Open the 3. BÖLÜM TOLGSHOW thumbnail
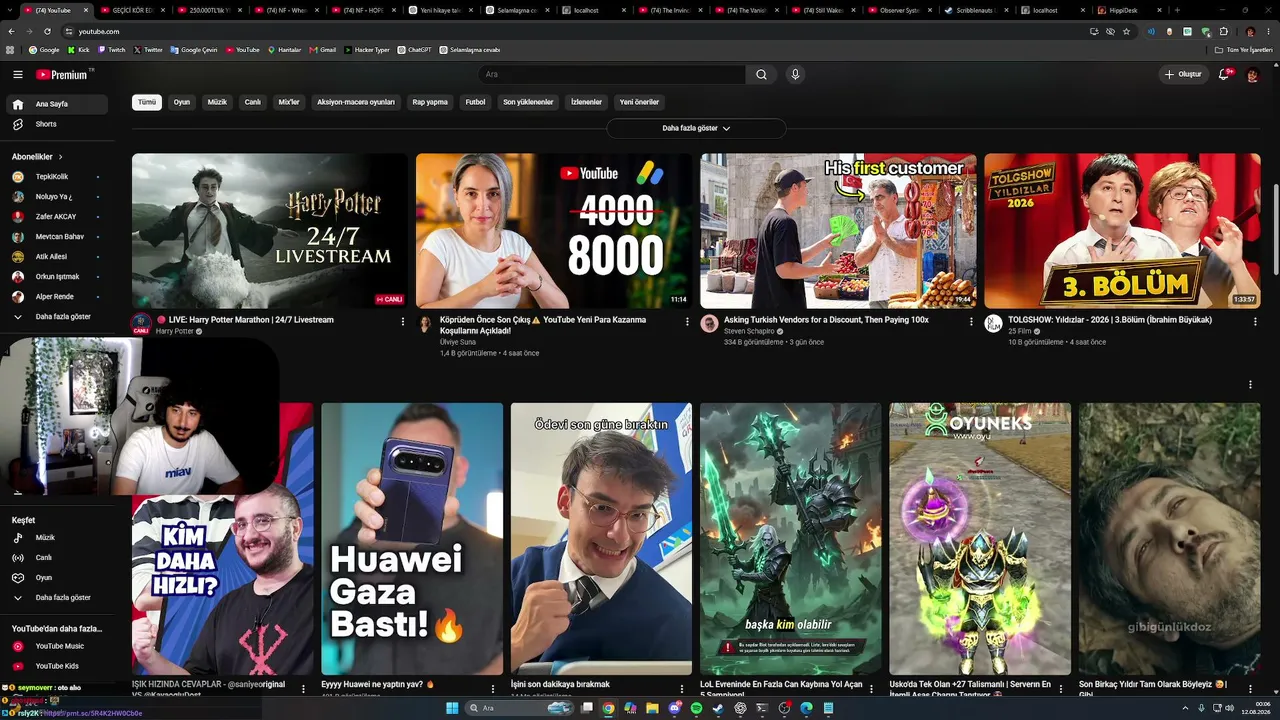This screenshot has height=720, width=1280. point(1122,231)
